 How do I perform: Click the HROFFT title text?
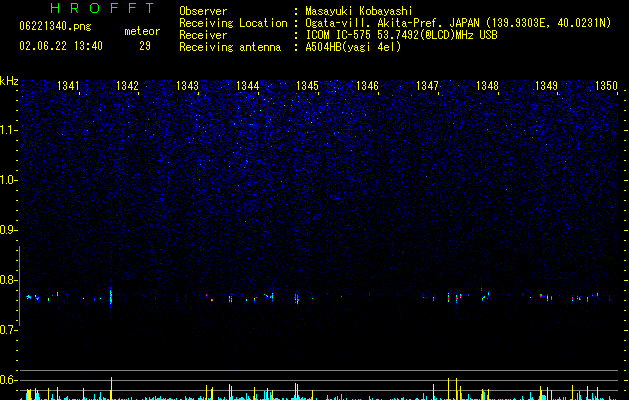pyautogui.click(x=102, y=8)
